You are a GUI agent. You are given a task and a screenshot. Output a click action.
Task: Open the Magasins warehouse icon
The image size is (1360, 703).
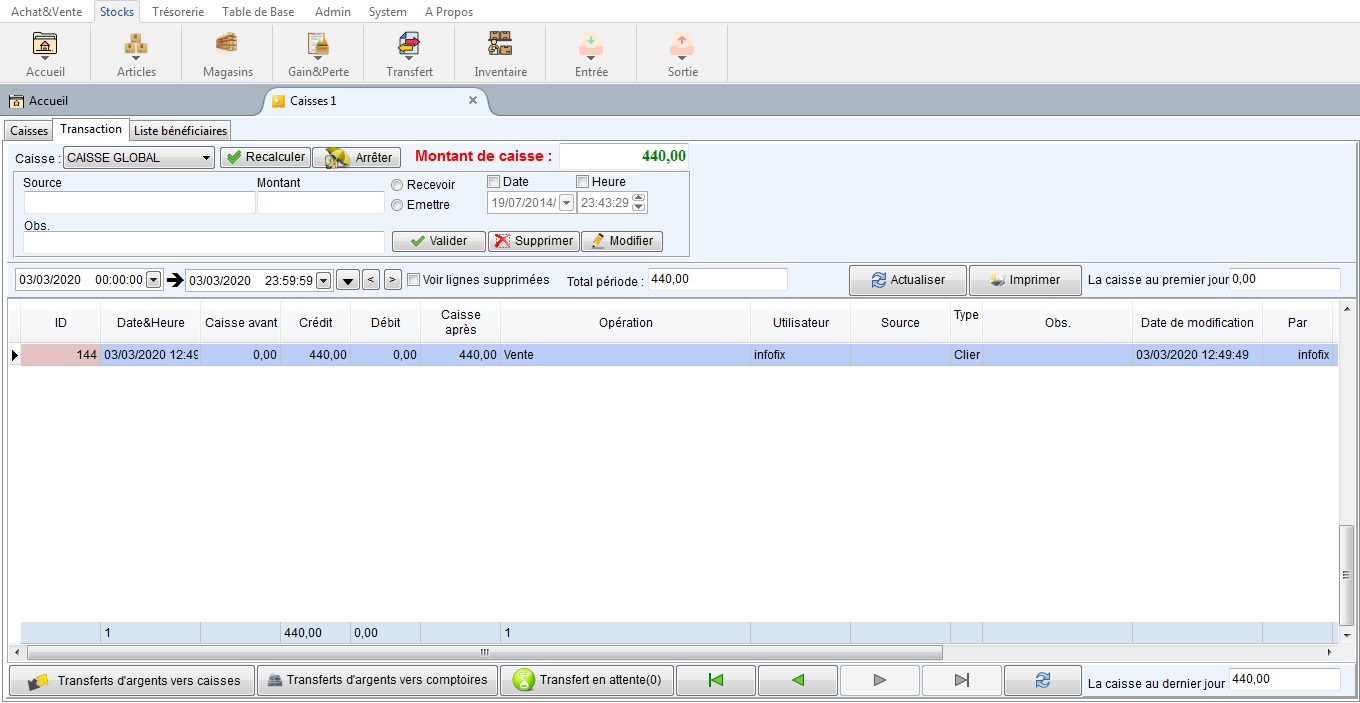coord(227,45)
